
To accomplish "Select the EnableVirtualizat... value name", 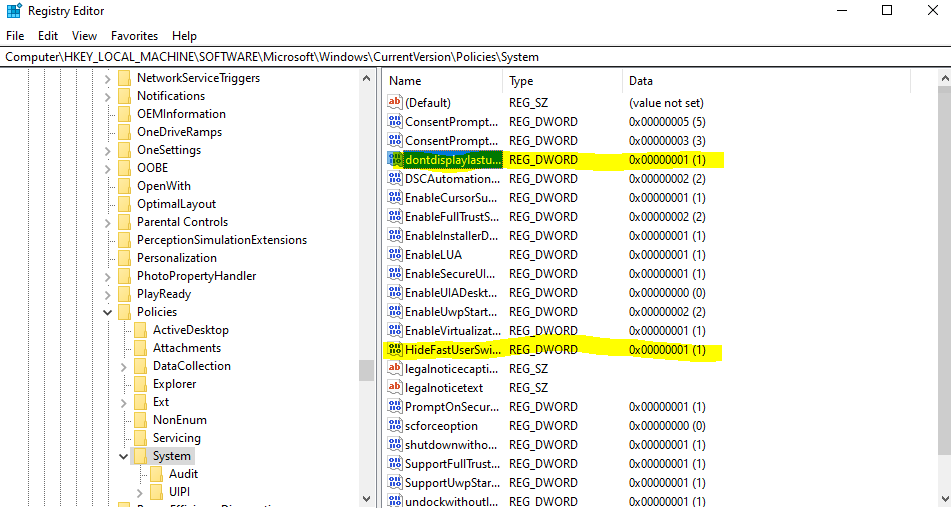I will point(453,330).
